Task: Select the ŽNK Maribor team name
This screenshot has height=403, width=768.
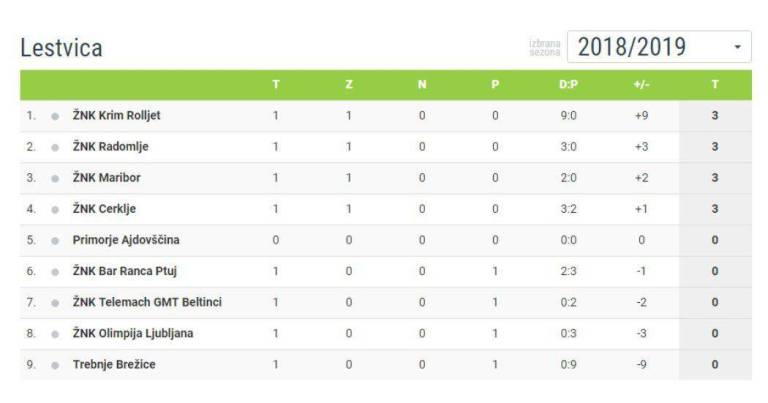Action: click(x=106, y=178)
